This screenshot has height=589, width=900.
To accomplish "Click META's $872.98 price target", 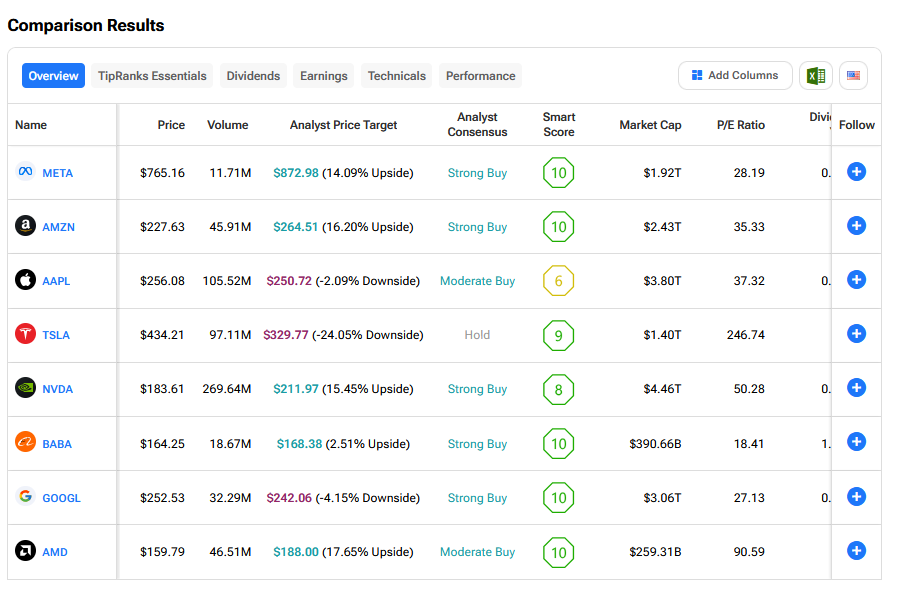I will (296, 173).
